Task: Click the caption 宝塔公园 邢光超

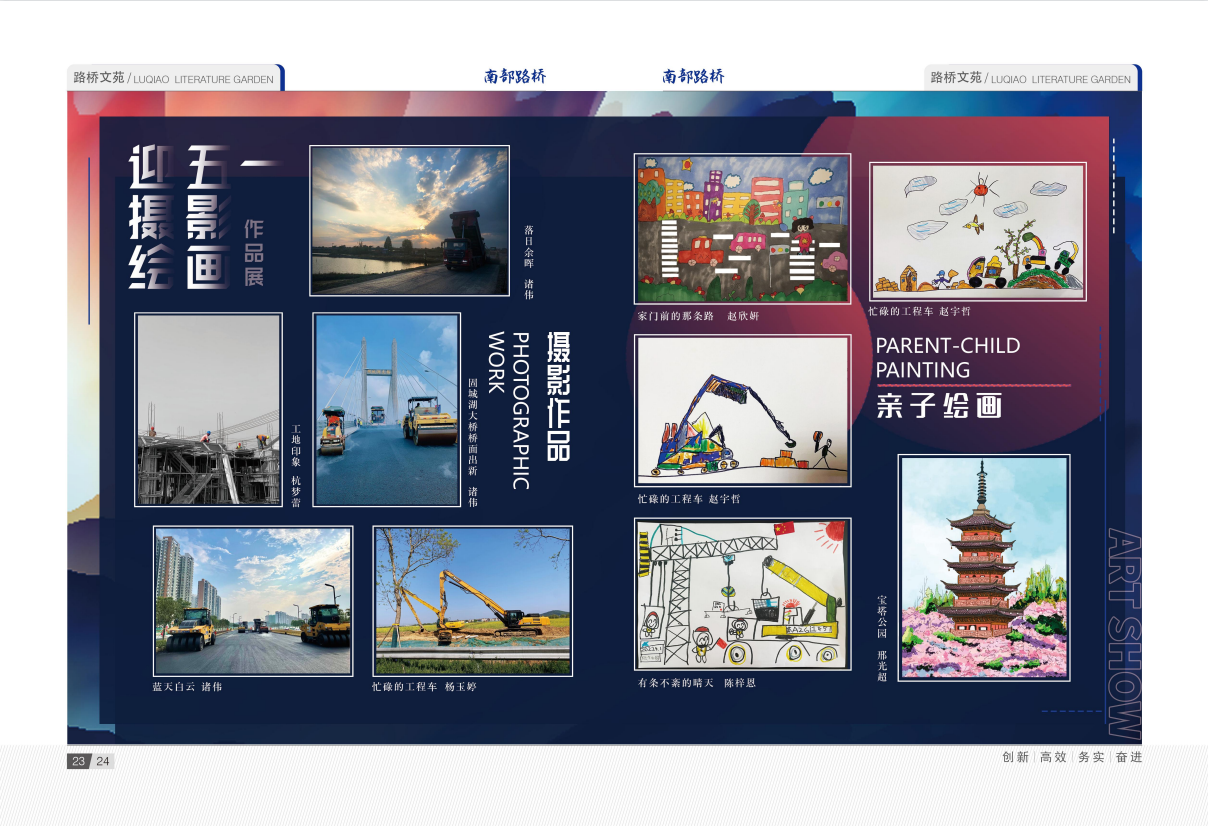Action: (x=882, y=639)
